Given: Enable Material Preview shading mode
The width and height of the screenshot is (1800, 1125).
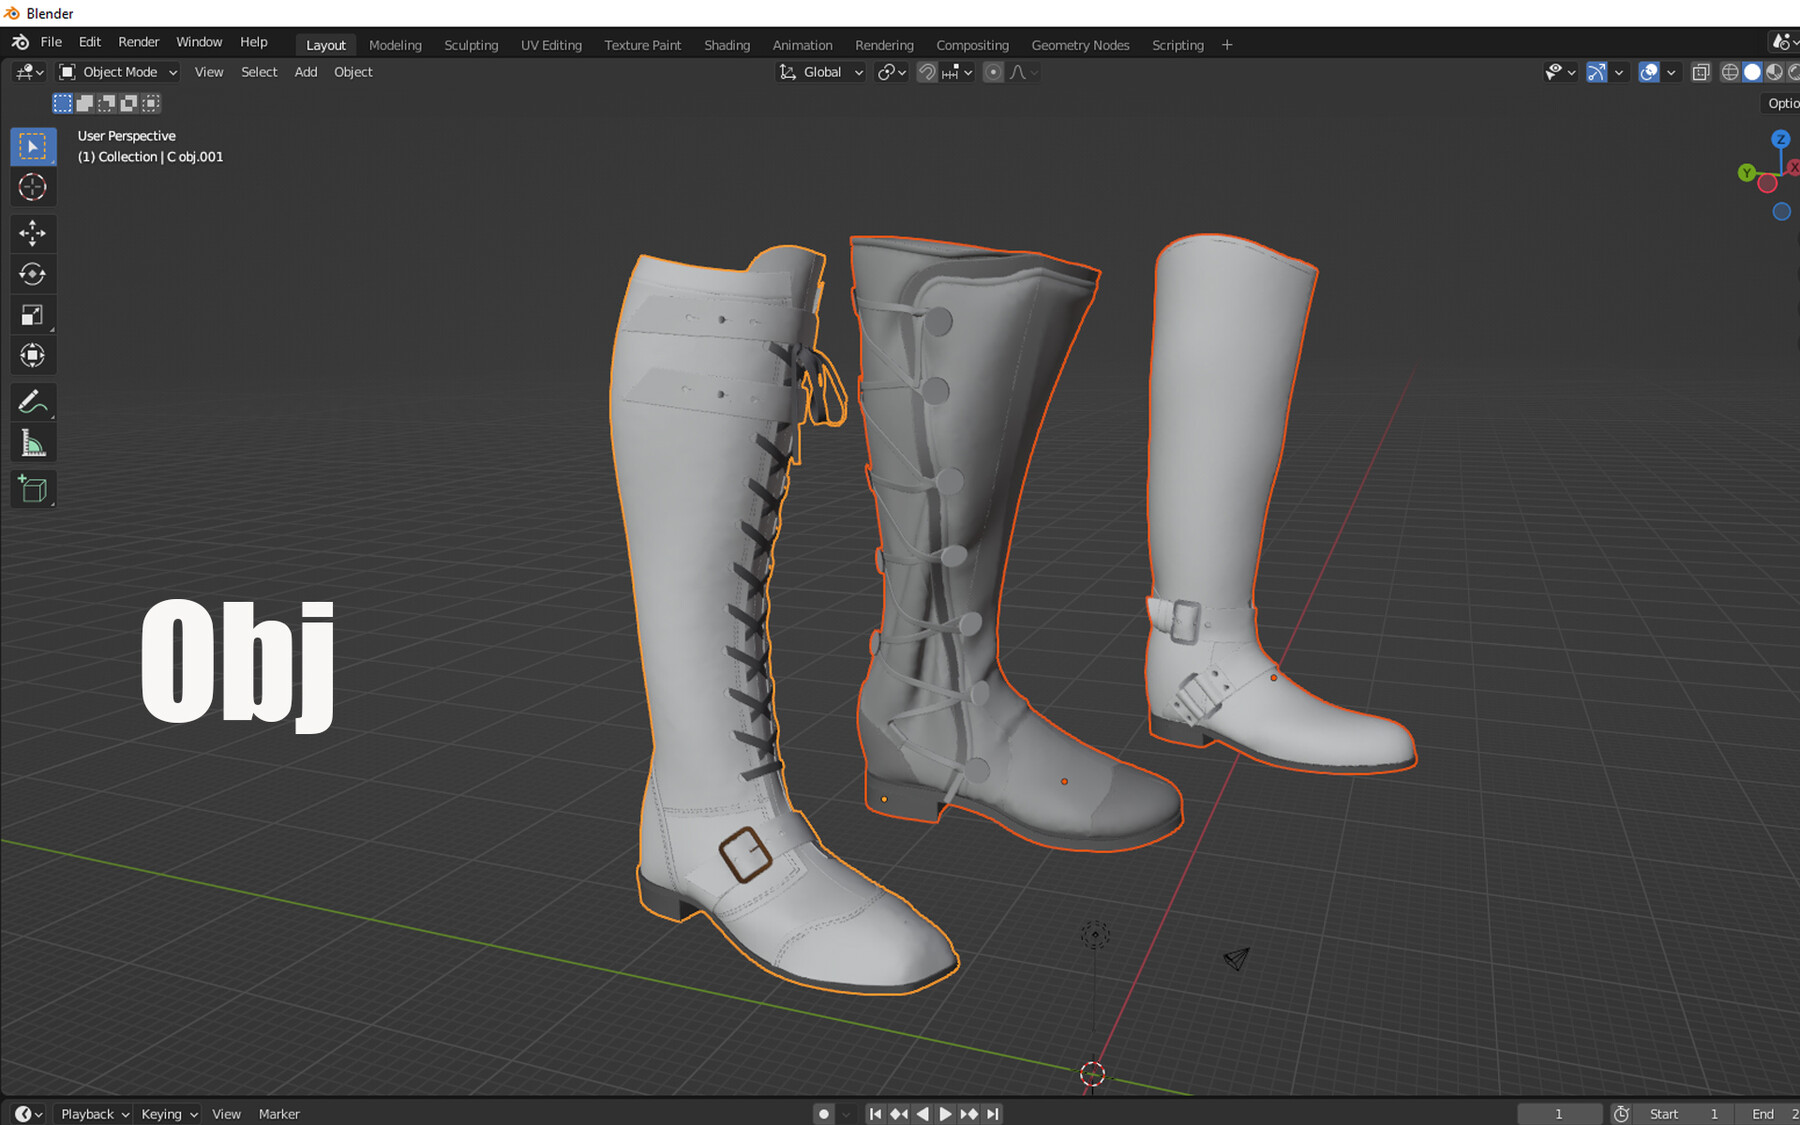Looking at the screenshot, I should click(1773, 72).
